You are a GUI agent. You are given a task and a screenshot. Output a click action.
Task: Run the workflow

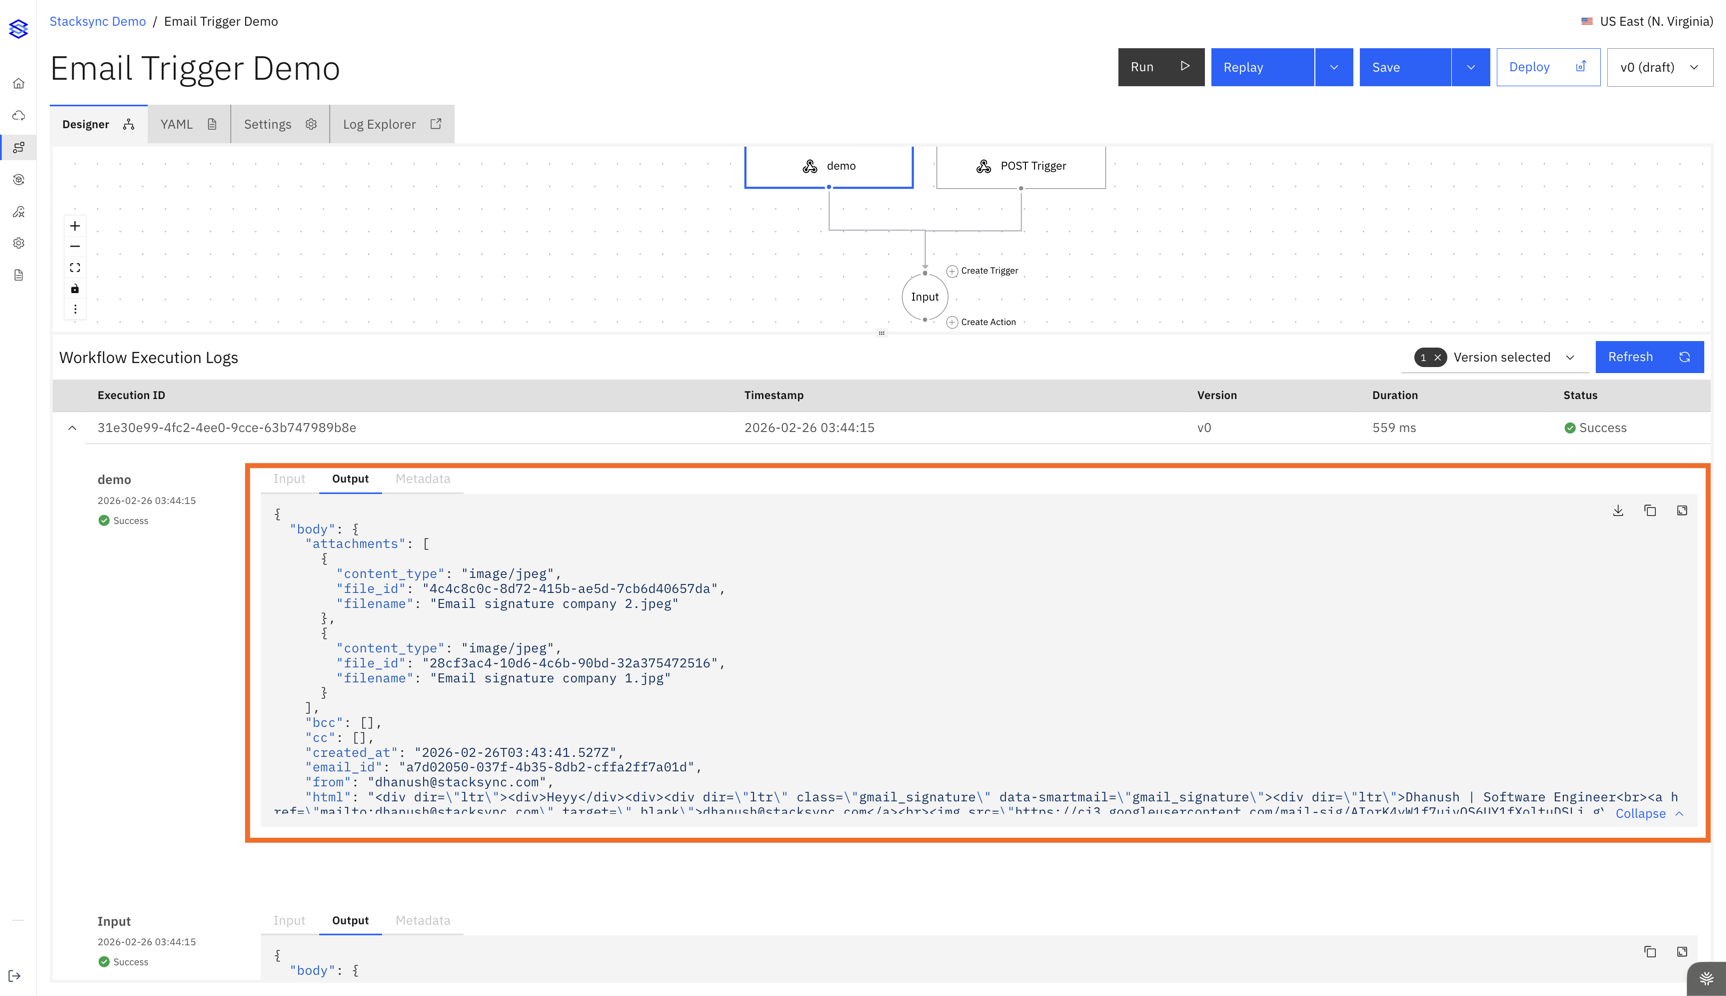pos(1160,67)
